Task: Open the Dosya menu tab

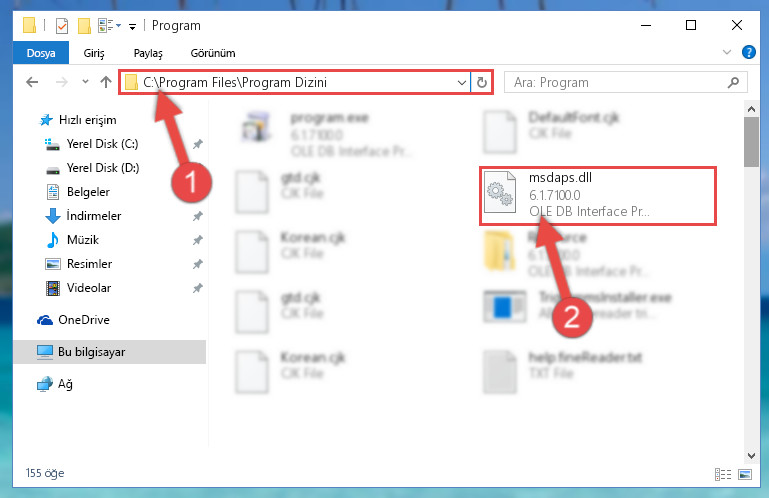Action: pos(41,53)
